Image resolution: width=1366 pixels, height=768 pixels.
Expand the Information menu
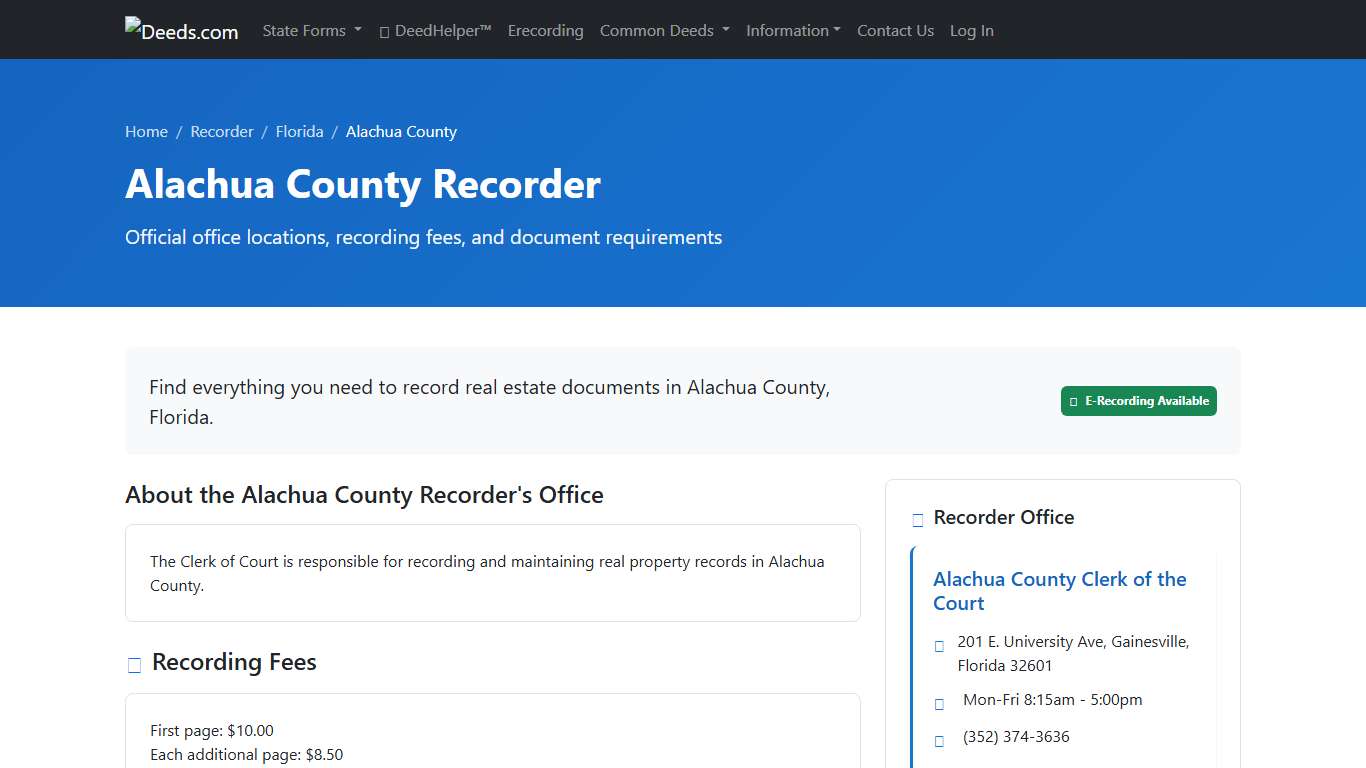(x=793, y=31)
